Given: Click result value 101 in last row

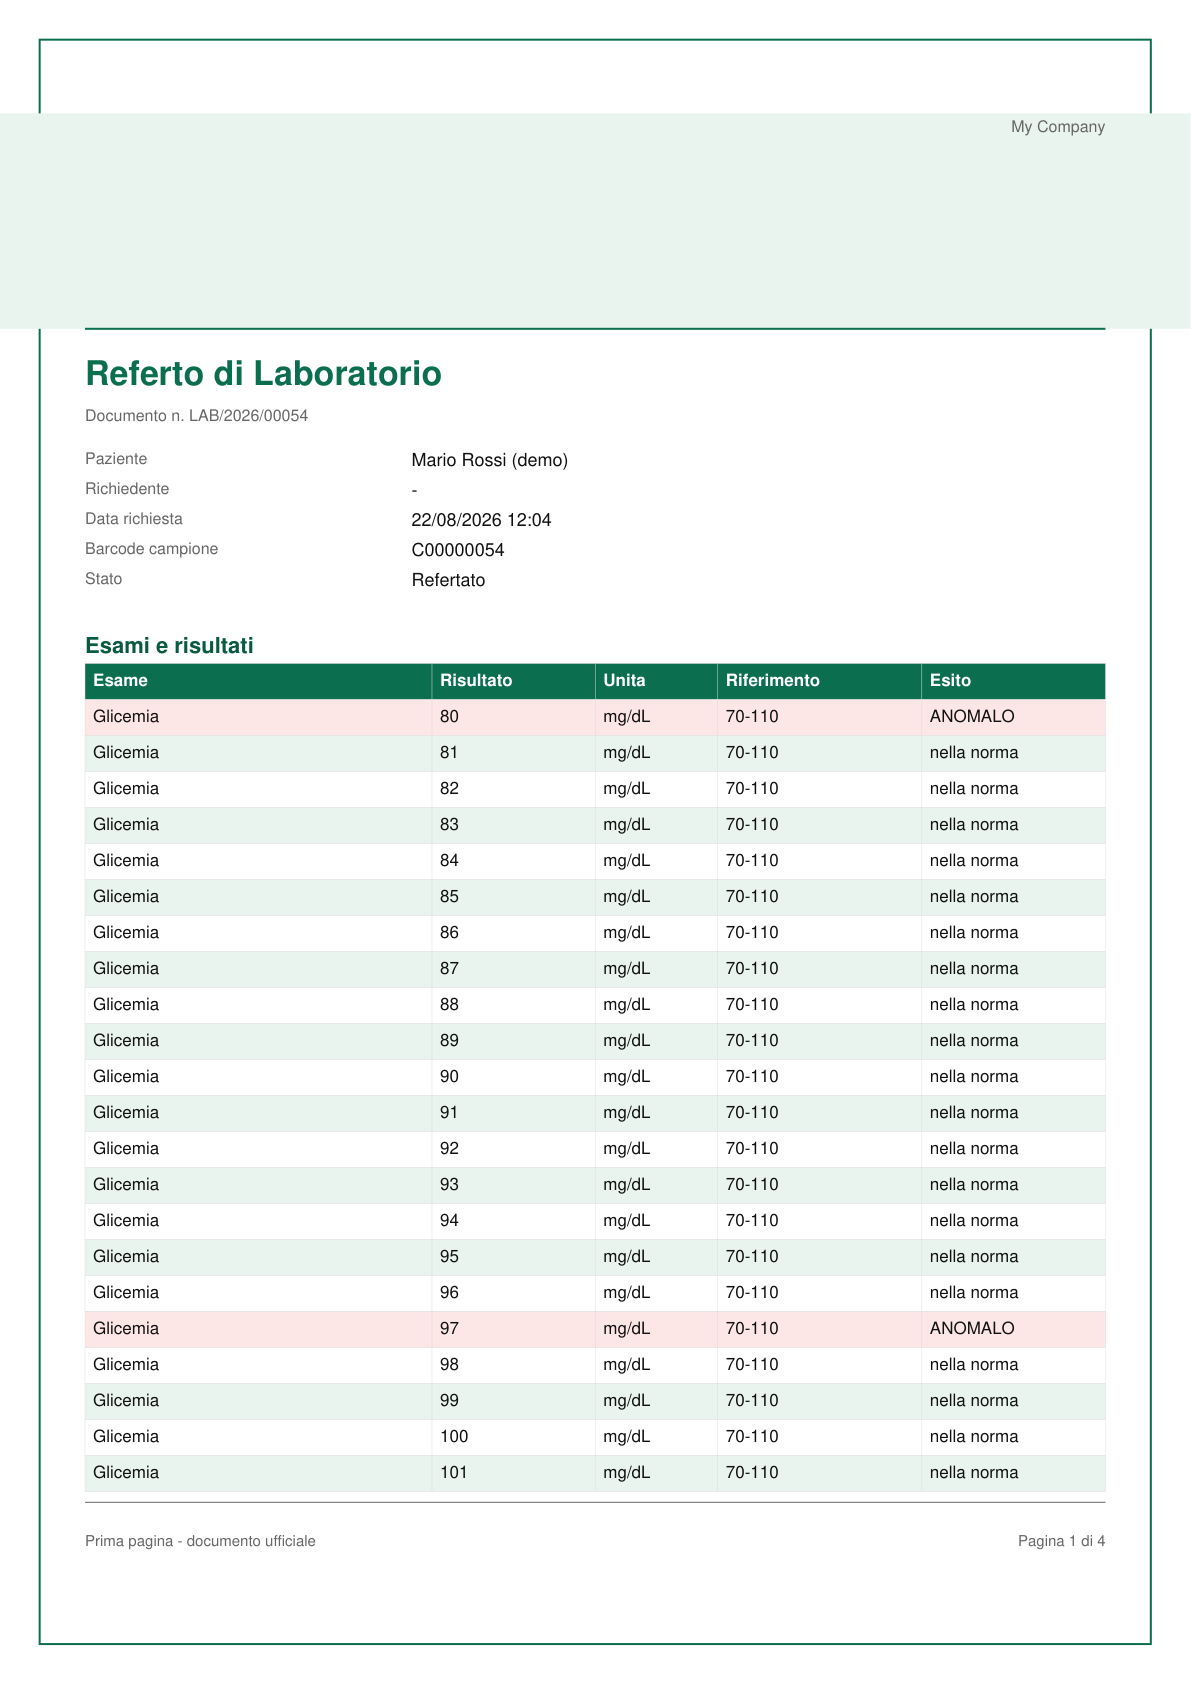Looking at the screenshot, I should (x=454, y=1473).
